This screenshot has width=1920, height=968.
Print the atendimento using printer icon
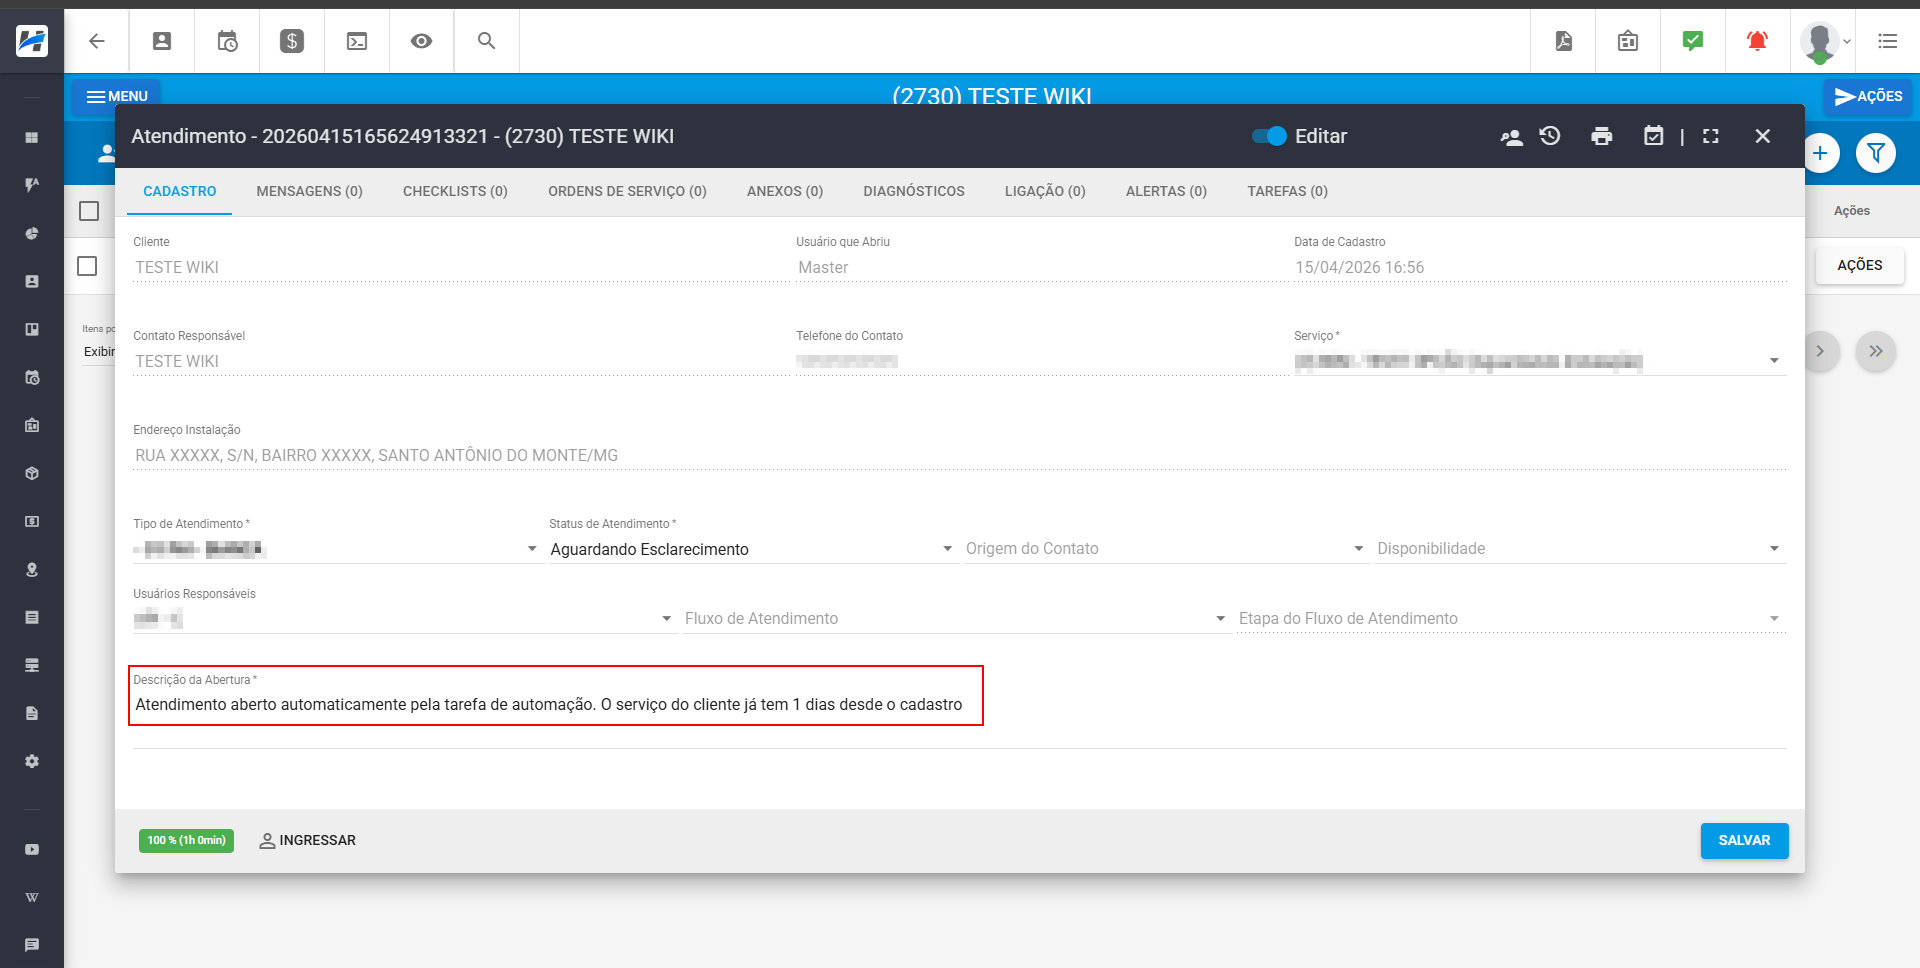click(x=1602, y=136)
